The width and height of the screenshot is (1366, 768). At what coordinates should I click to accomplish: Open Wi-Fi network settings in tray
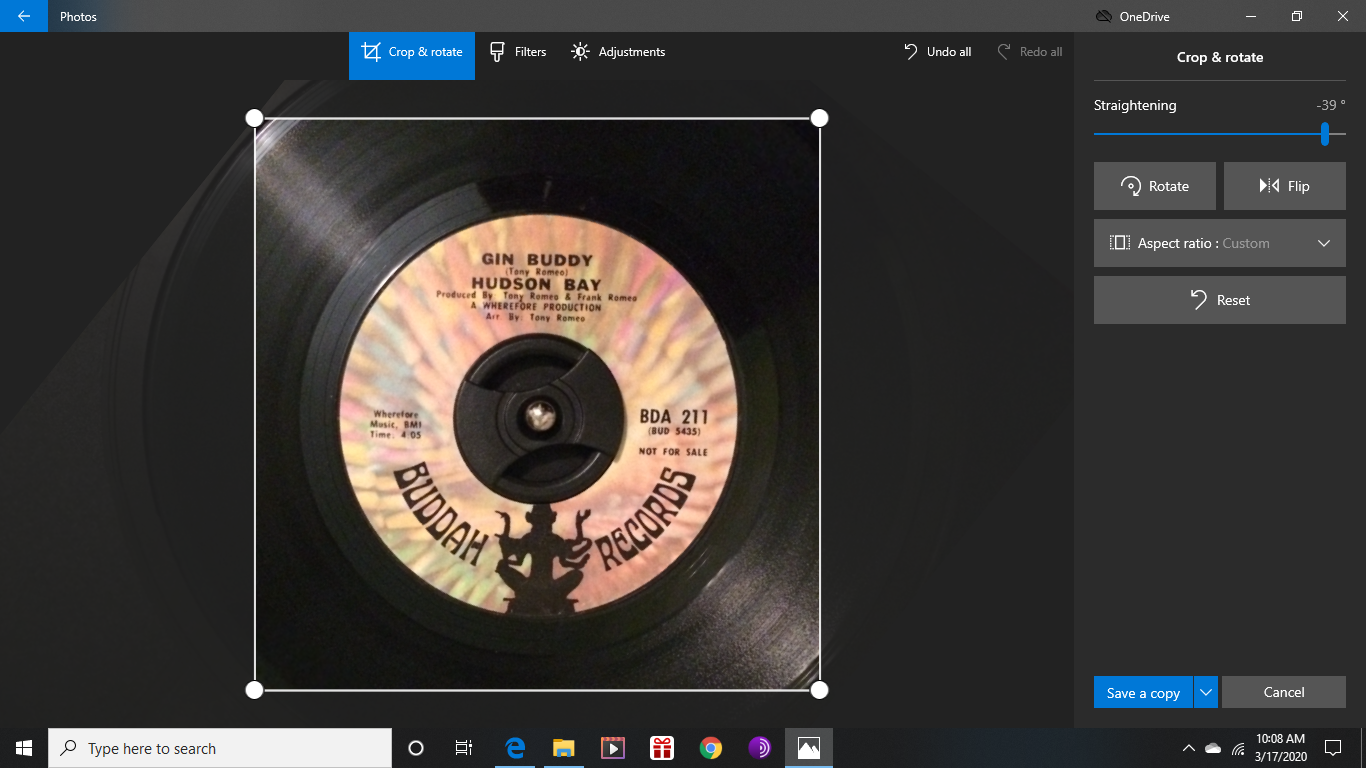pos(1238,748)
